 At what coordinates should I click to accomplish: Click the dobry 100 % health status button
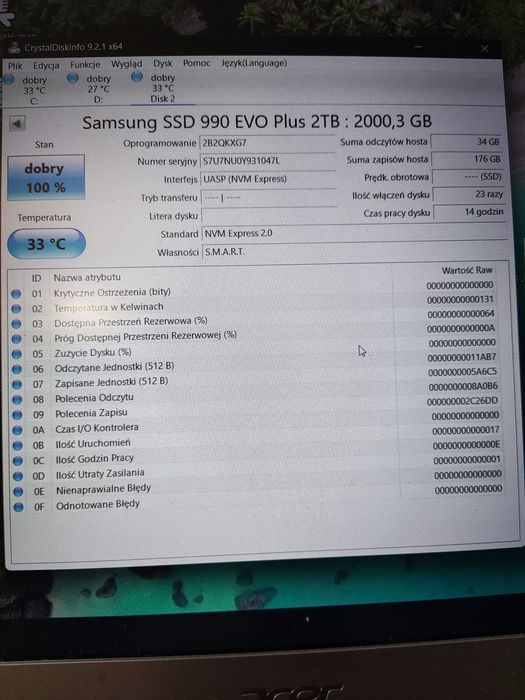(x=46, y=178)
